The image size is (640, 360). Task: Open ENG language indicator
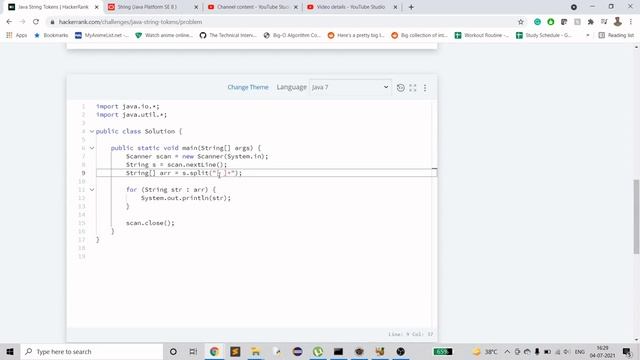click(580, 351)
